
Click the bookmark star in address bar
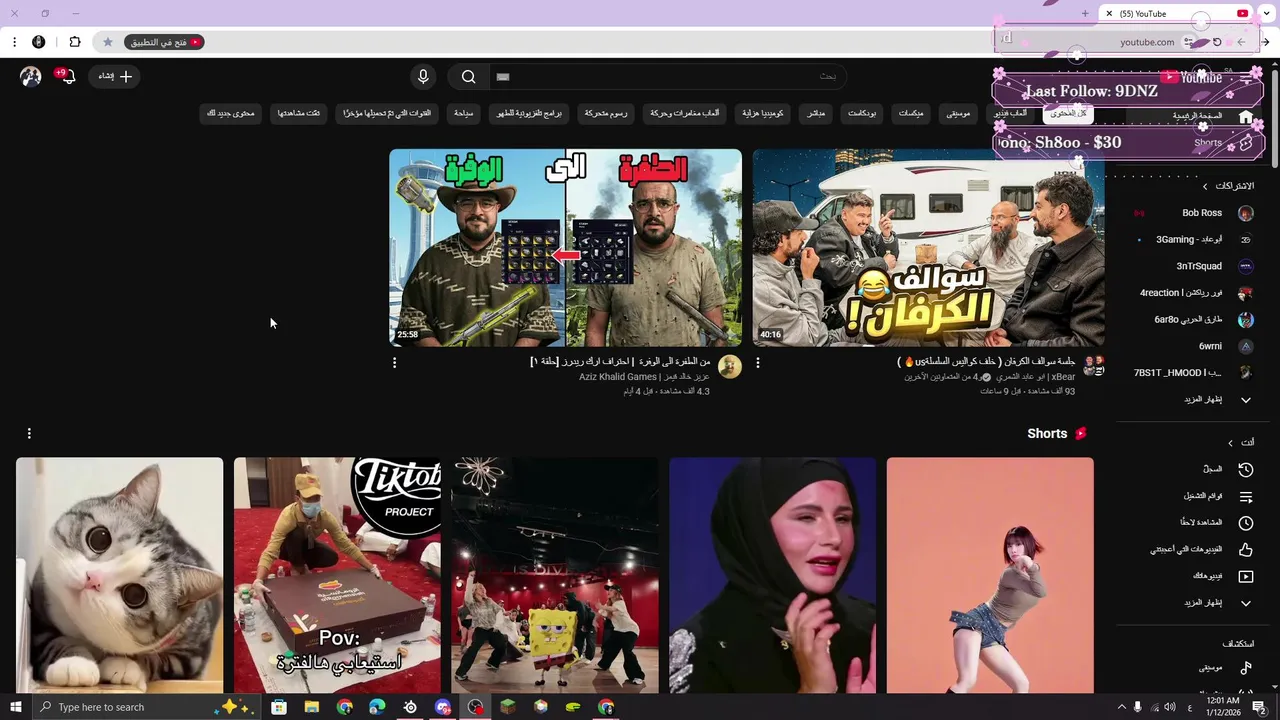coord(108,42)
